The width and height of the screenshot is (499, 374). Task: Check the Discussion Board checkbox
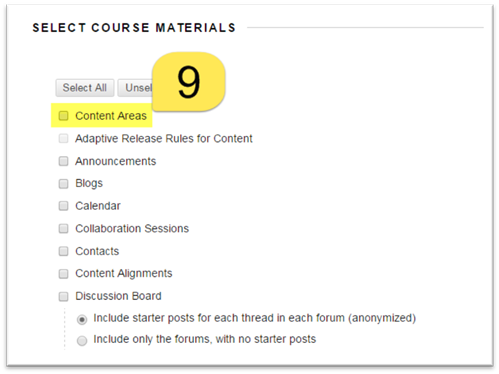(63, 296)
